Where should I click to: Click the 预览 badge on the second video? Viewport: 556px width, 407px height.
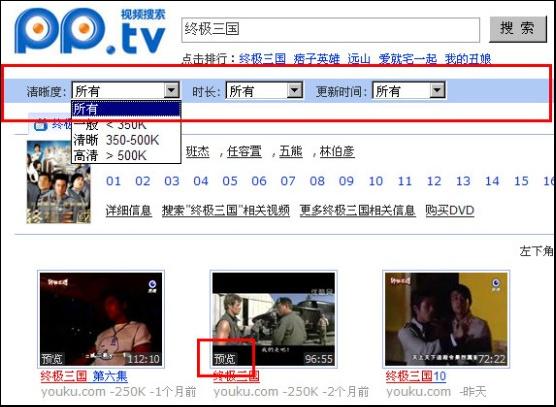click(224, 359)
